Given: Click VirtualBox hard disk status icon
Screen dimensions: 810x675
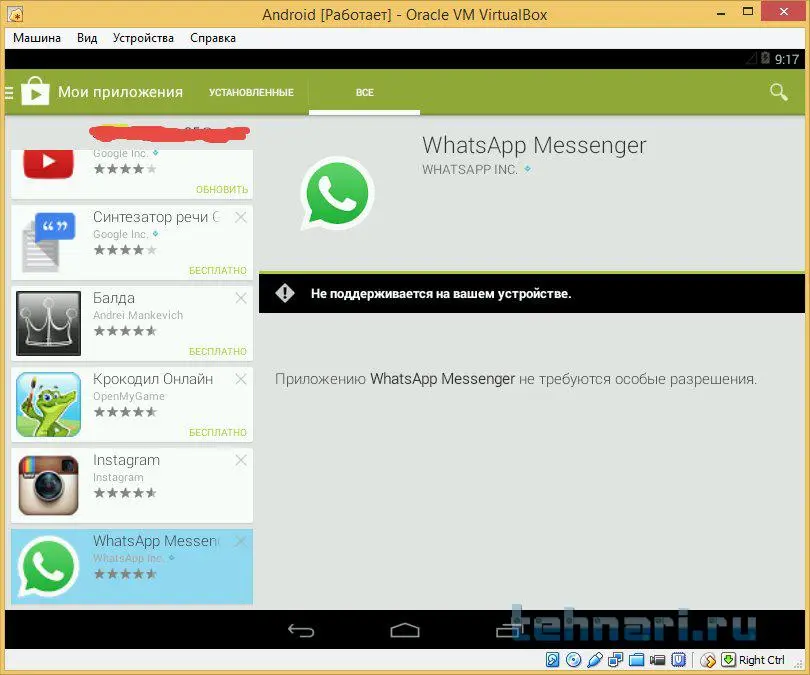Looking at the screenshot, I should (x=552, y=660).
